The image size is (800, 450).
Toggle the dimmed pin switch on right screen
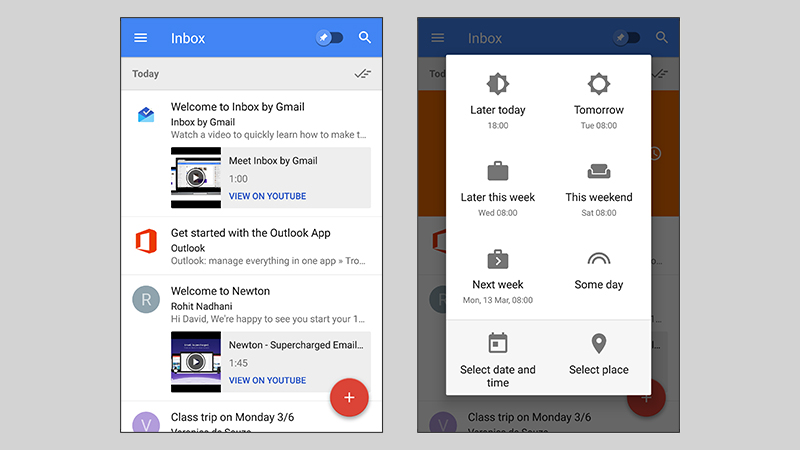point(627,38)
